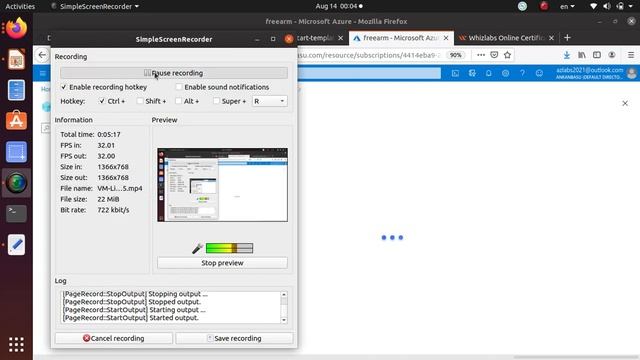Open Azure feedback smiley icon
The width and height of the screenshot is (640, 360).
(539, 73)
